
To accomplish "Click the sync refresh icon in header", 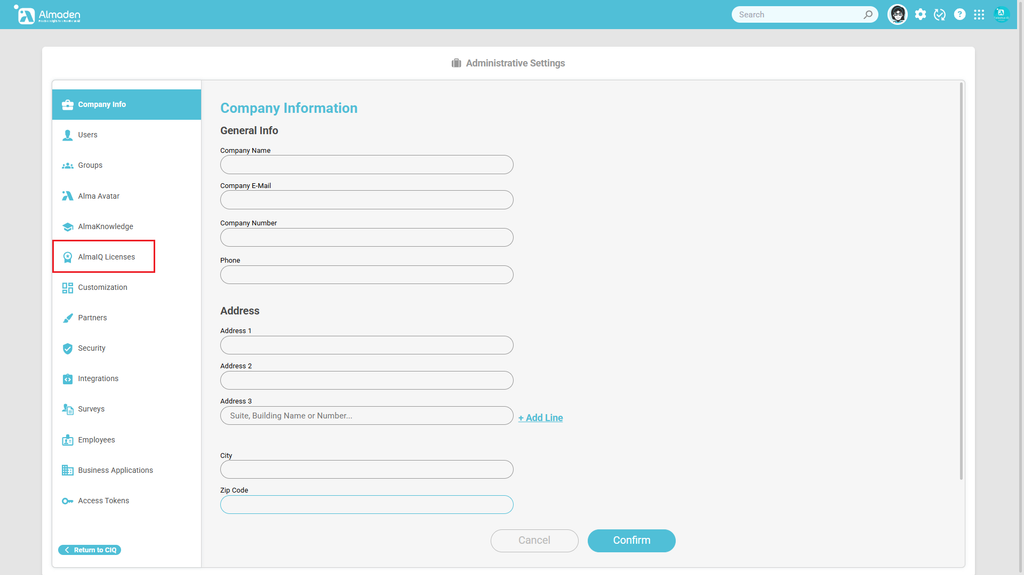I will 940,14.
